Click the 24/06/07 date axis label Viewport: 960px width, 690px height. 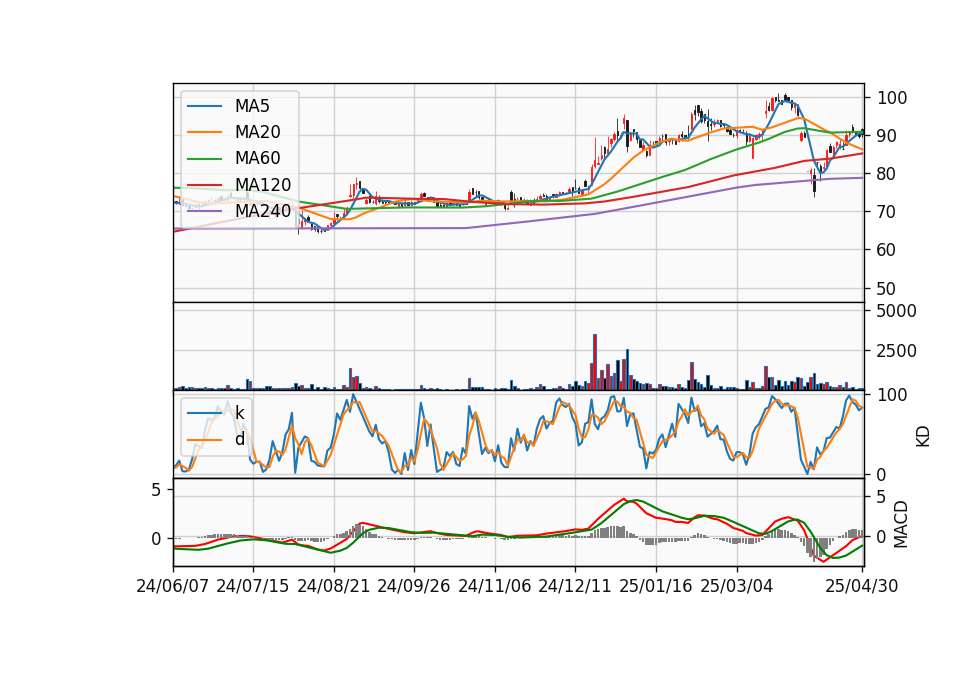[x=173, y=586]
